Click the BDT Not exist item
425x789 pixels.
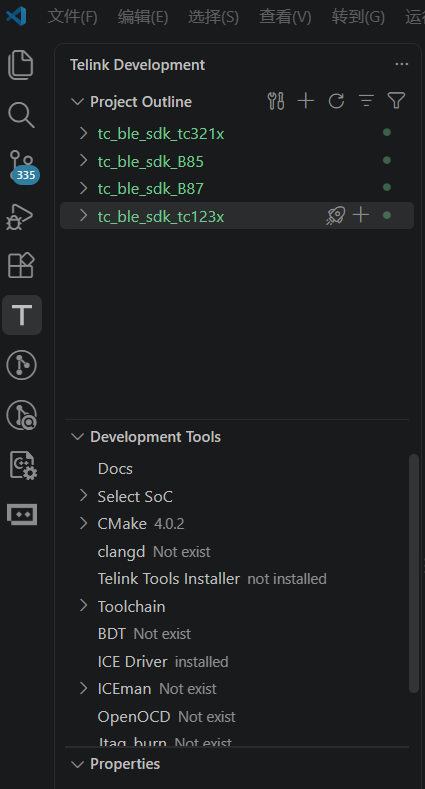(x=144, y=634)
